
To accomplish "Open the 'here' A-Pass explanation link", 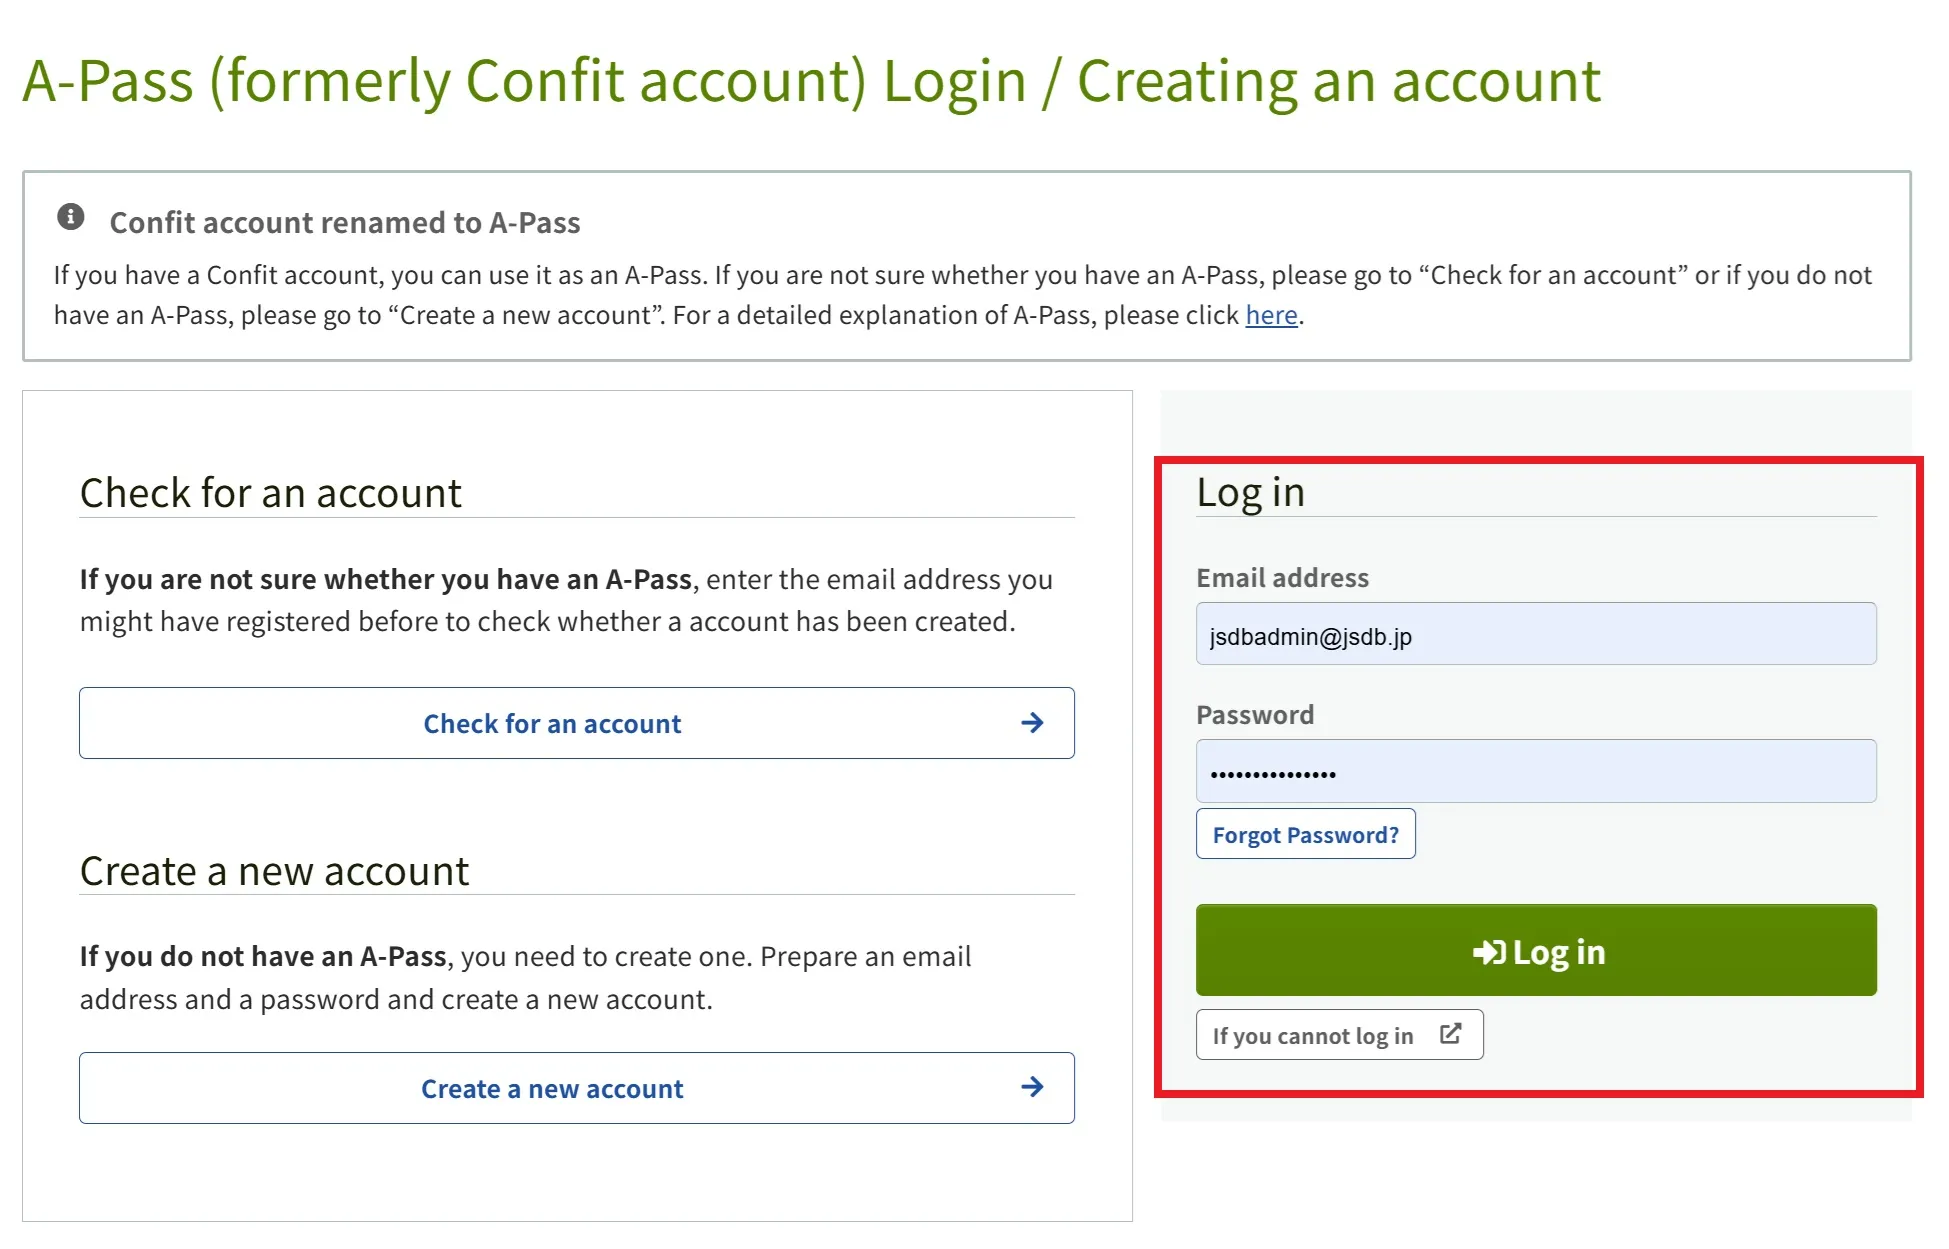I will [x=1271, y=315].
